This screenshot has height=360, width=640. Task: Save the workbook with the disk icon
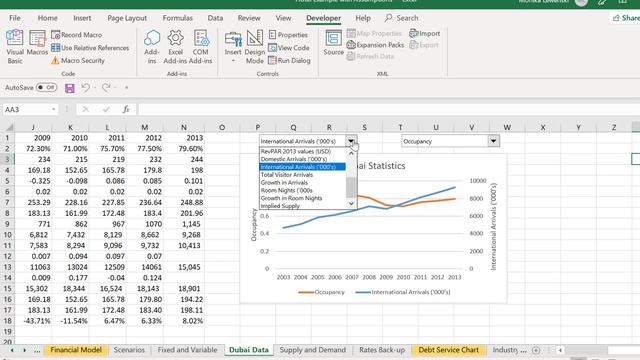point(70,88)
